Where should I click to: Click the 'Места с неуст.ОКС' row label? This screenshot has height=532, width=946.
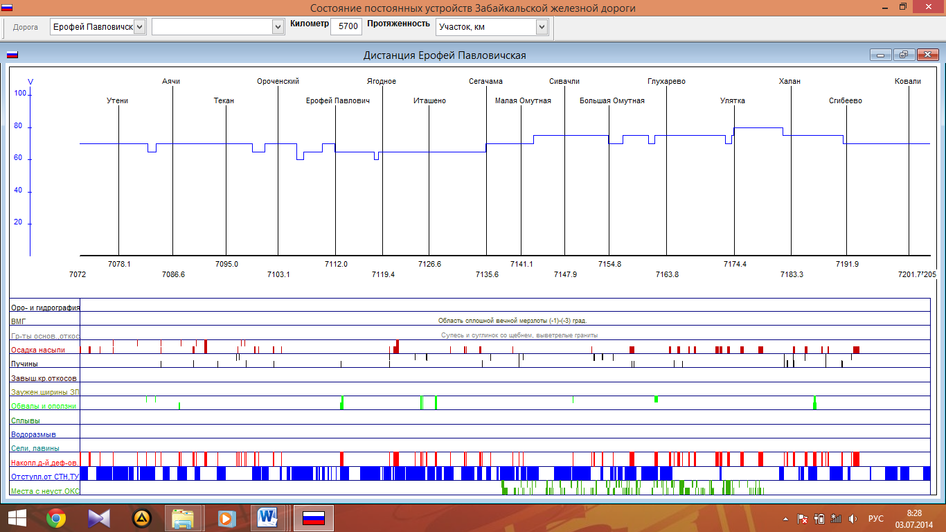pyautogui.click(x=44, y=491)
